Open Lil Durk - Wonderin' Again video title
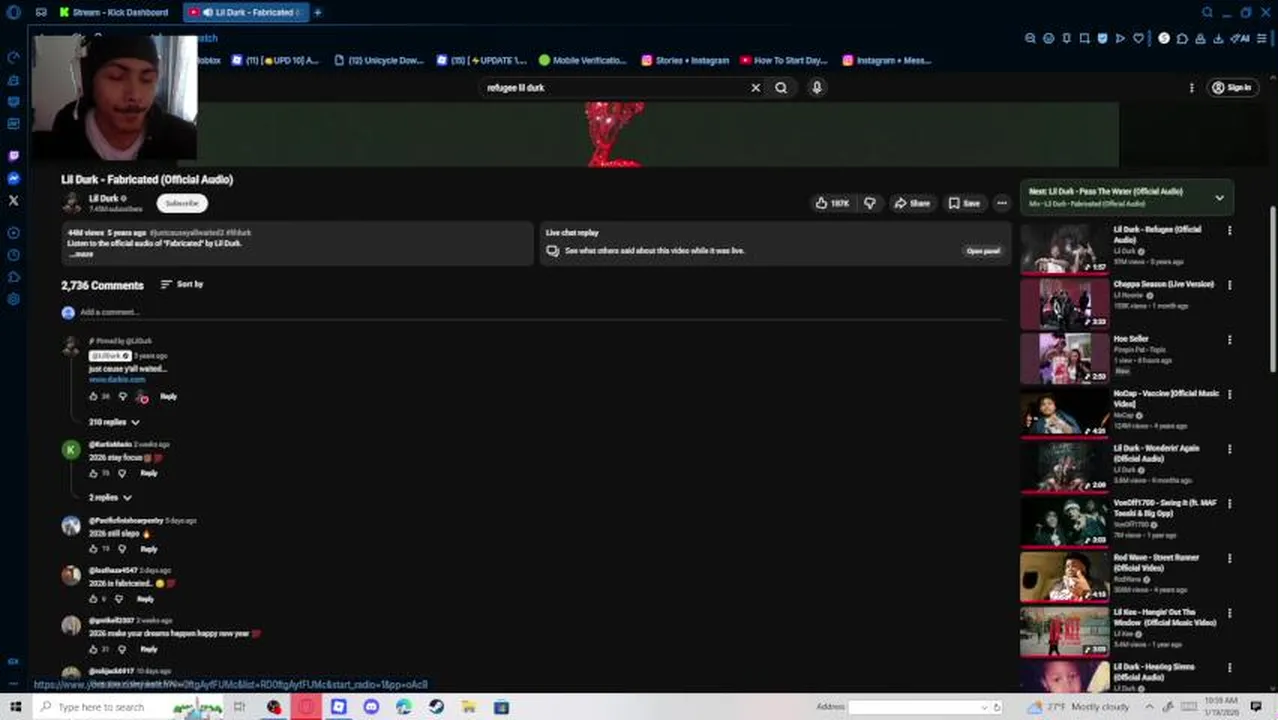This screenshot has width=1278, height=720. [1156, 453]
